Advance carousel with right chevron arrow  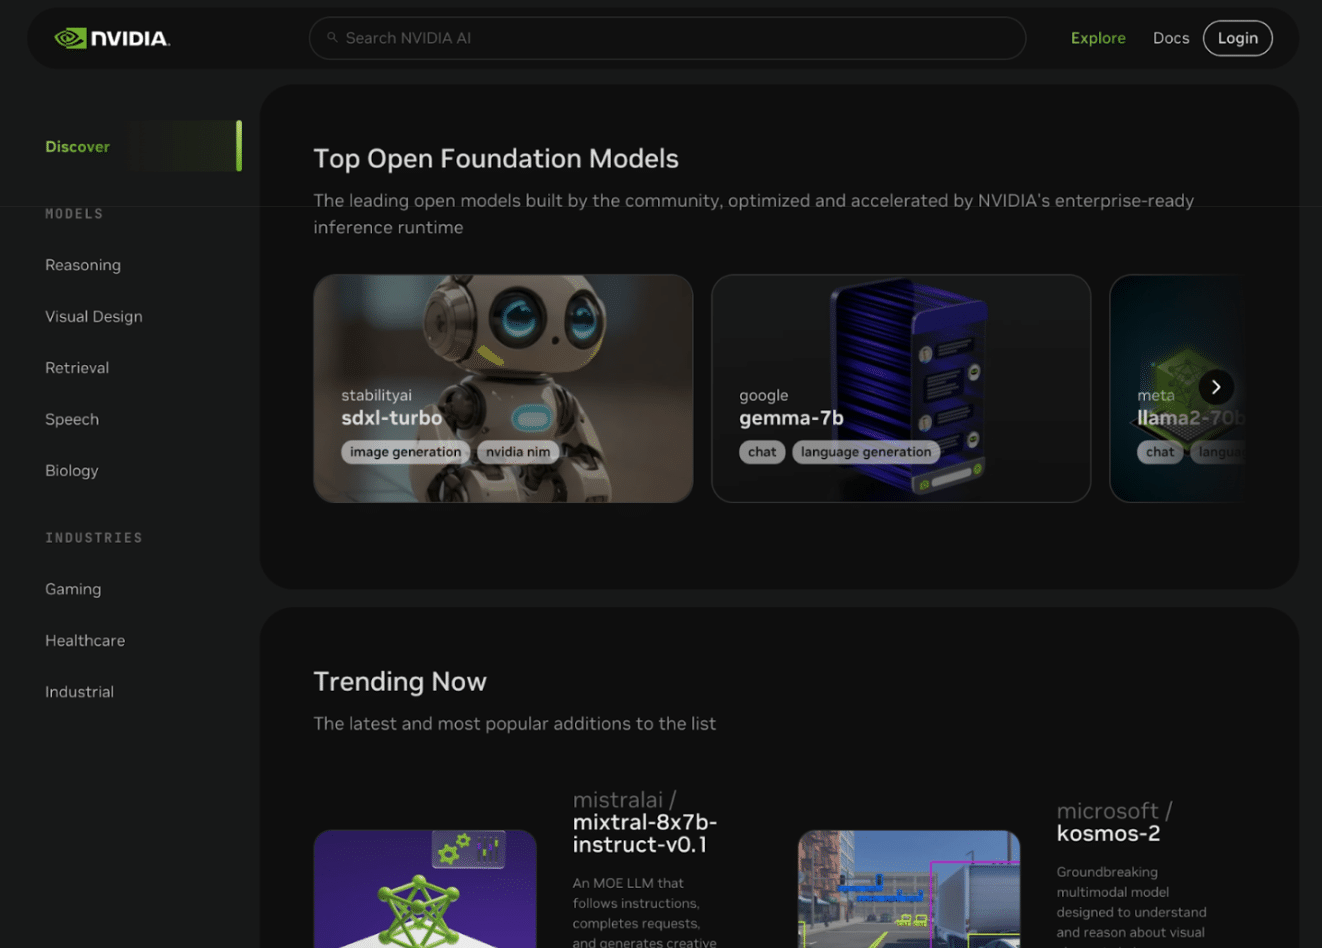coord(1216,387)
